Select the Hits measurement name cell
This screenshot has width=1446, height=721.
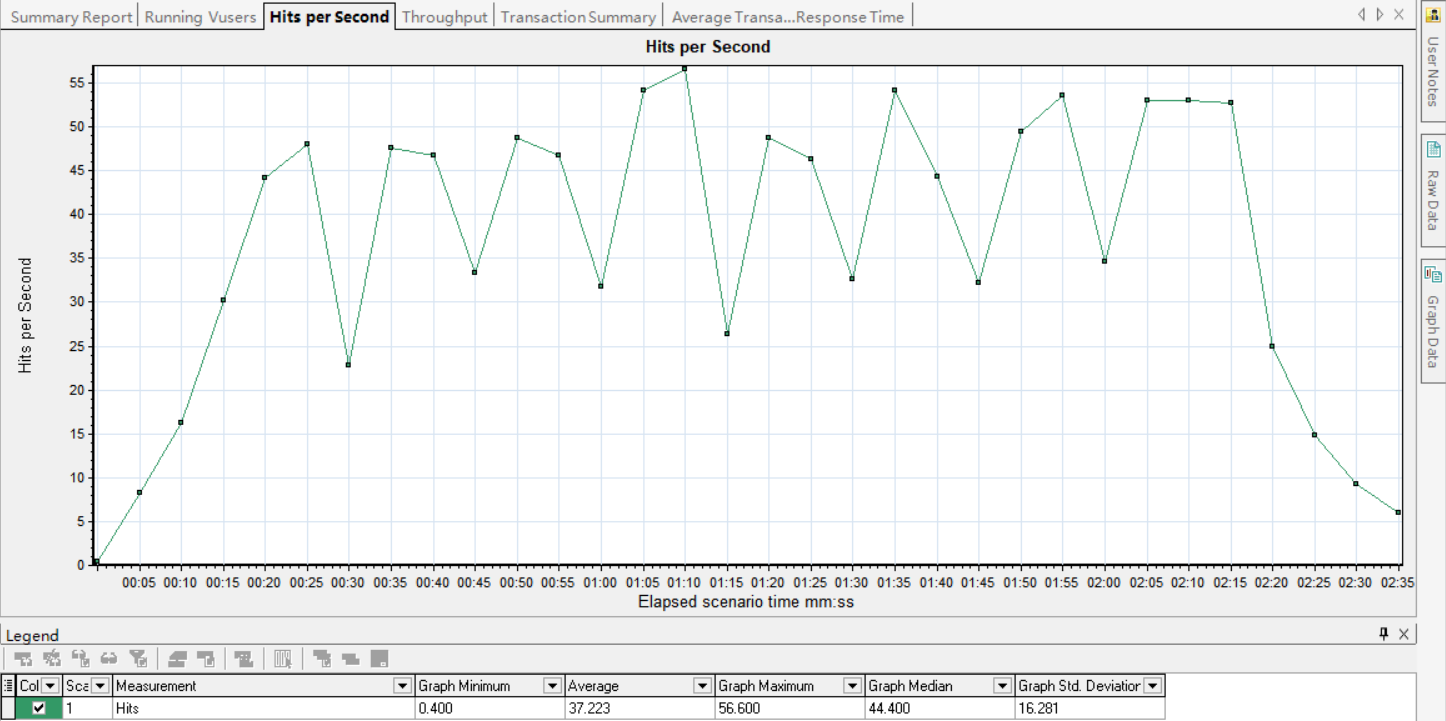tap(264, 708)
